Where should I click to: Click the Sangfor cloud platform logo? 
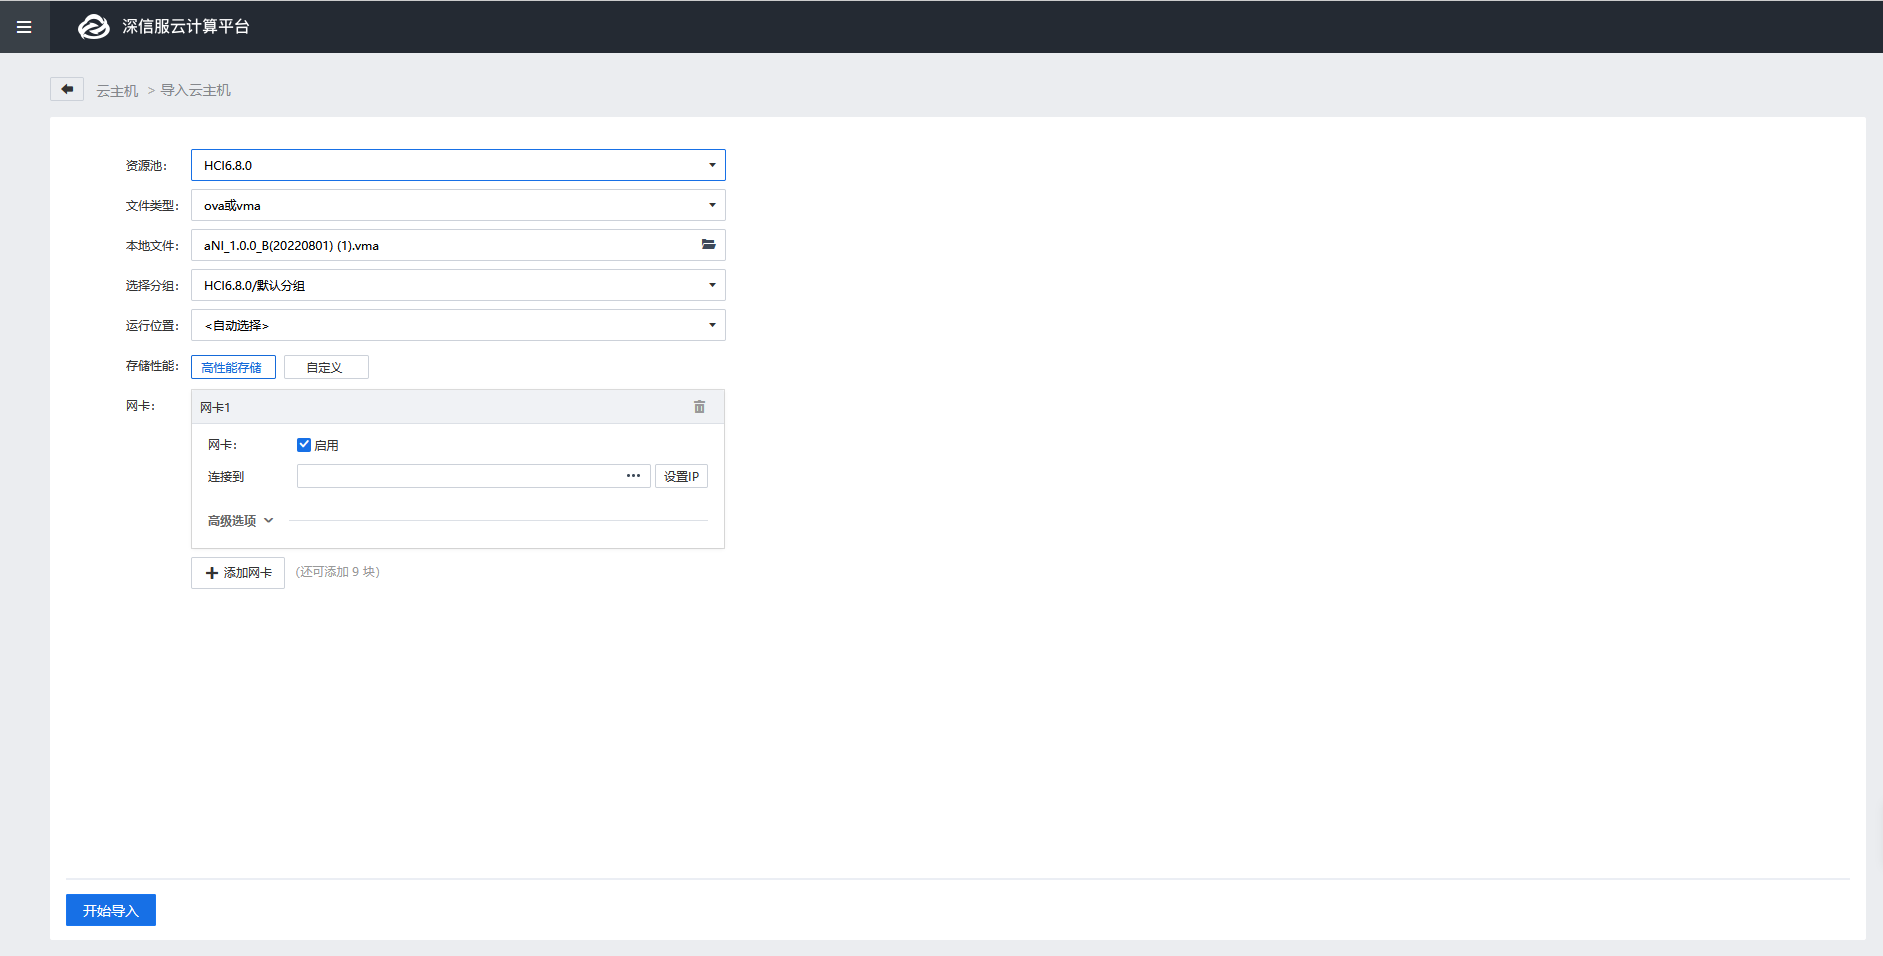94,27
